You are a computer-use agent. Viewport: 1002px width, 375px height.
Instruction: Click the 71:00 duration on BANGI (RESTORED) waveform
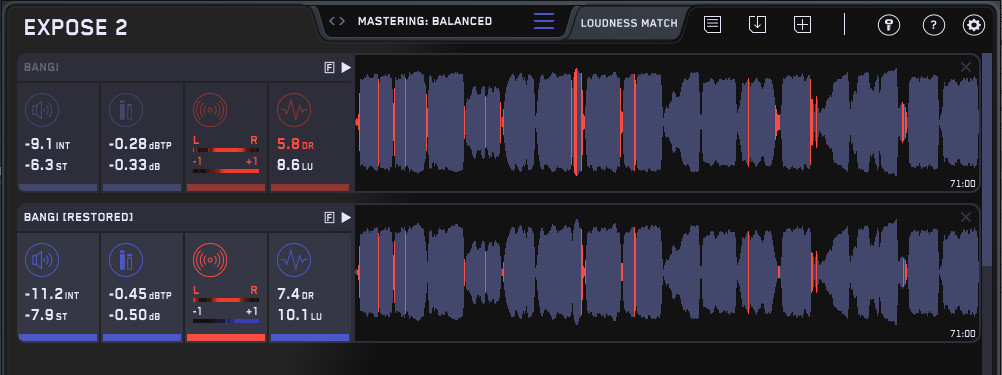pyautogui.click(x=962, y=333)
